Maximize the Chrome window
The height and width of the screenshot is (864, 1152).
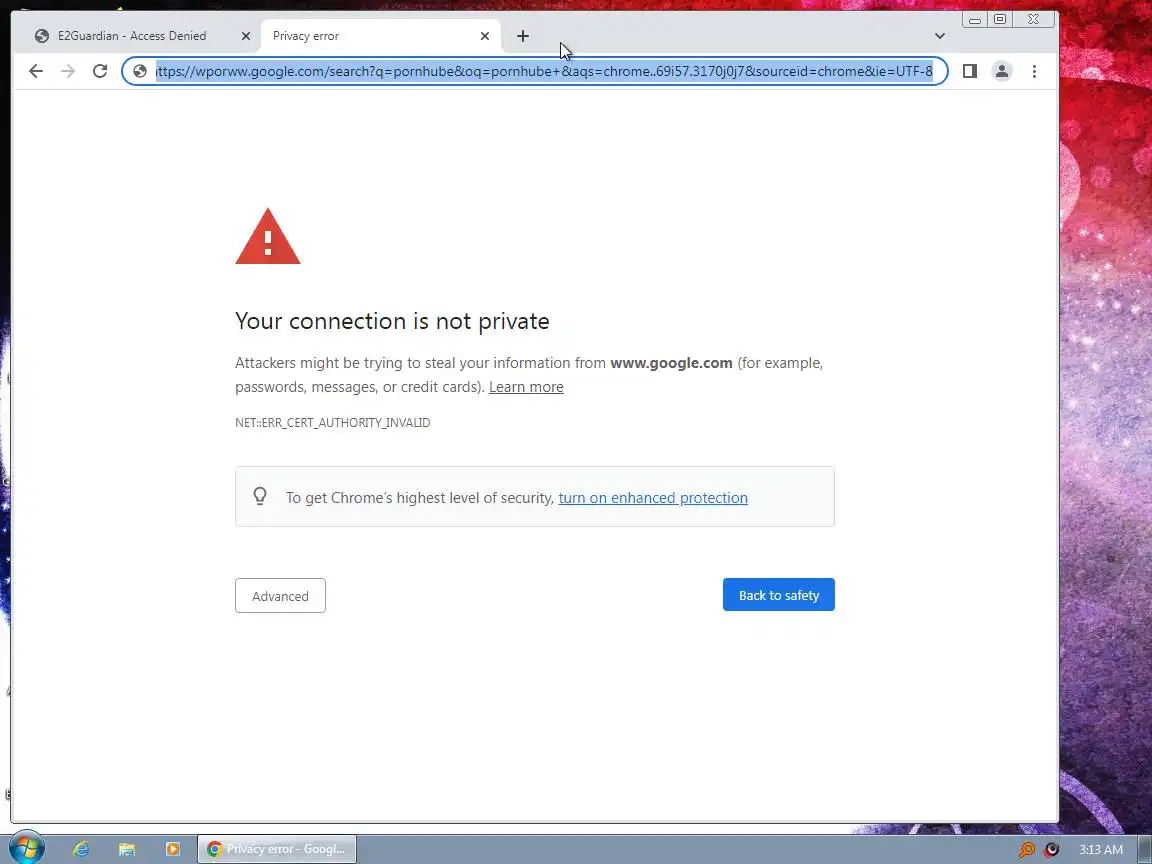(x=1000, y=20)
